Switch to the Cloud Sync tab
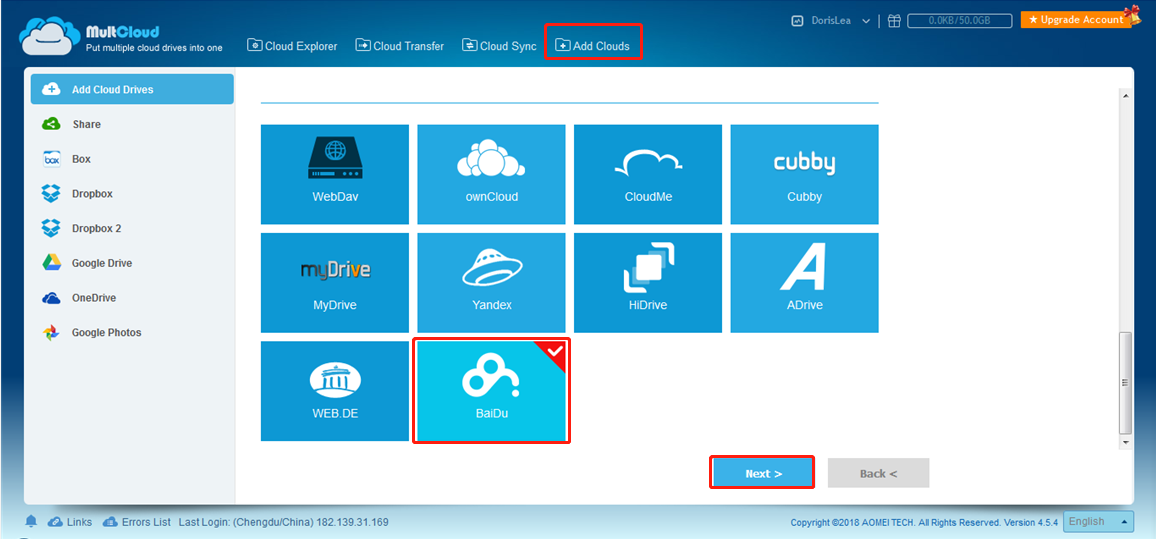Screen dimensions: 1156x539 [499, 46]
